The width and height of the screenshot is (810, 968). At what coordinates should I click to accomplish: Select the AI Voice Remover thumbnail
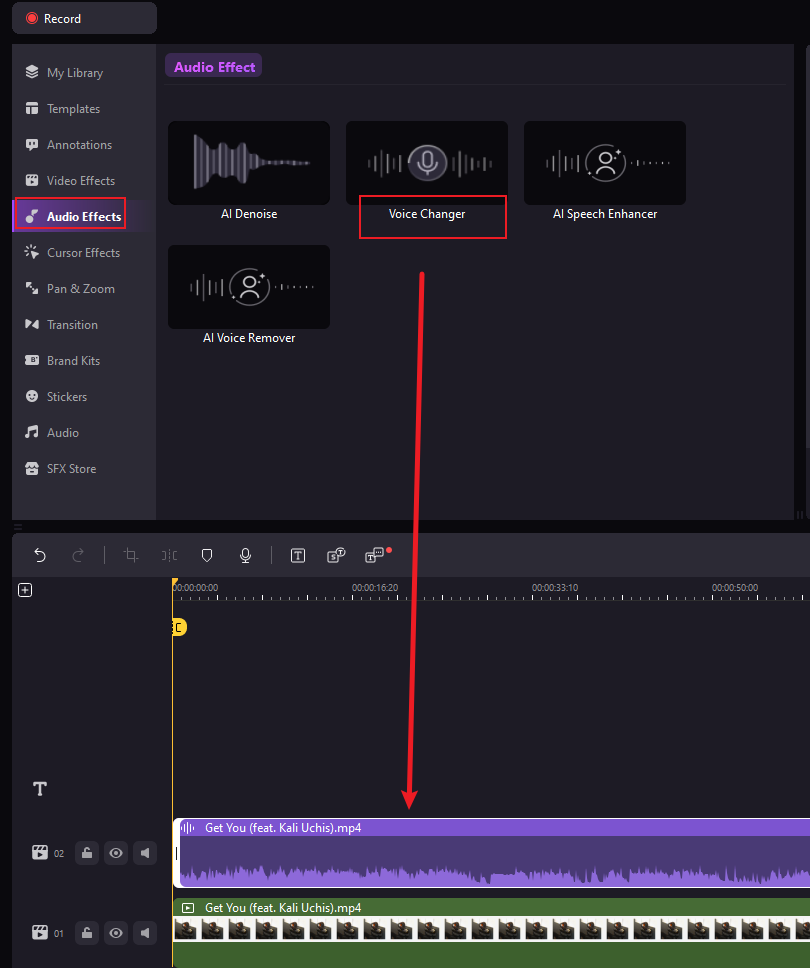tap(249, 287)
